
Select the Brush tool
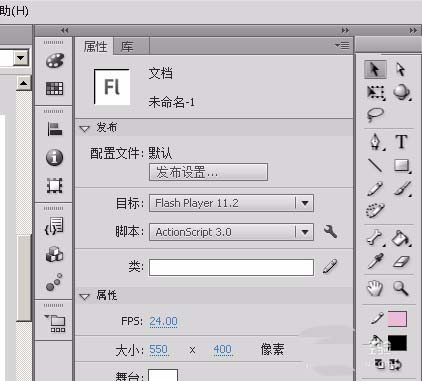(x=403, y=189)
